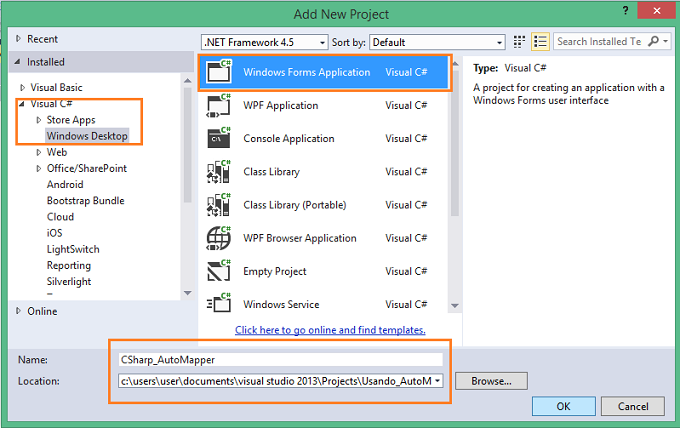The image size is (680, 428).
Task: Select the LightSwitch category
Action: click(x=73, y=249)
